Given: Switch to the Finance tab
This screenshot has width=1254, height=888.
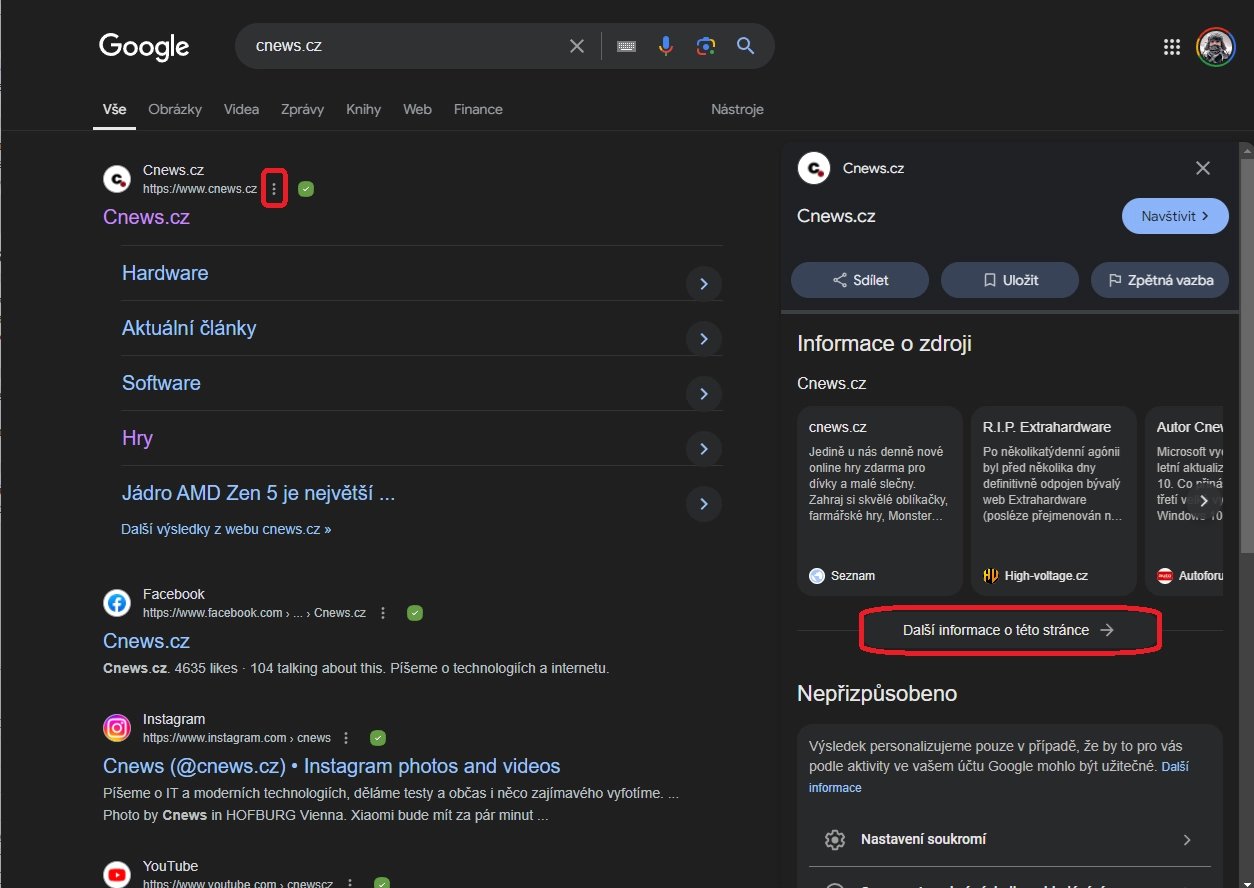Looking at the screenshot, I should coord(478,109).
